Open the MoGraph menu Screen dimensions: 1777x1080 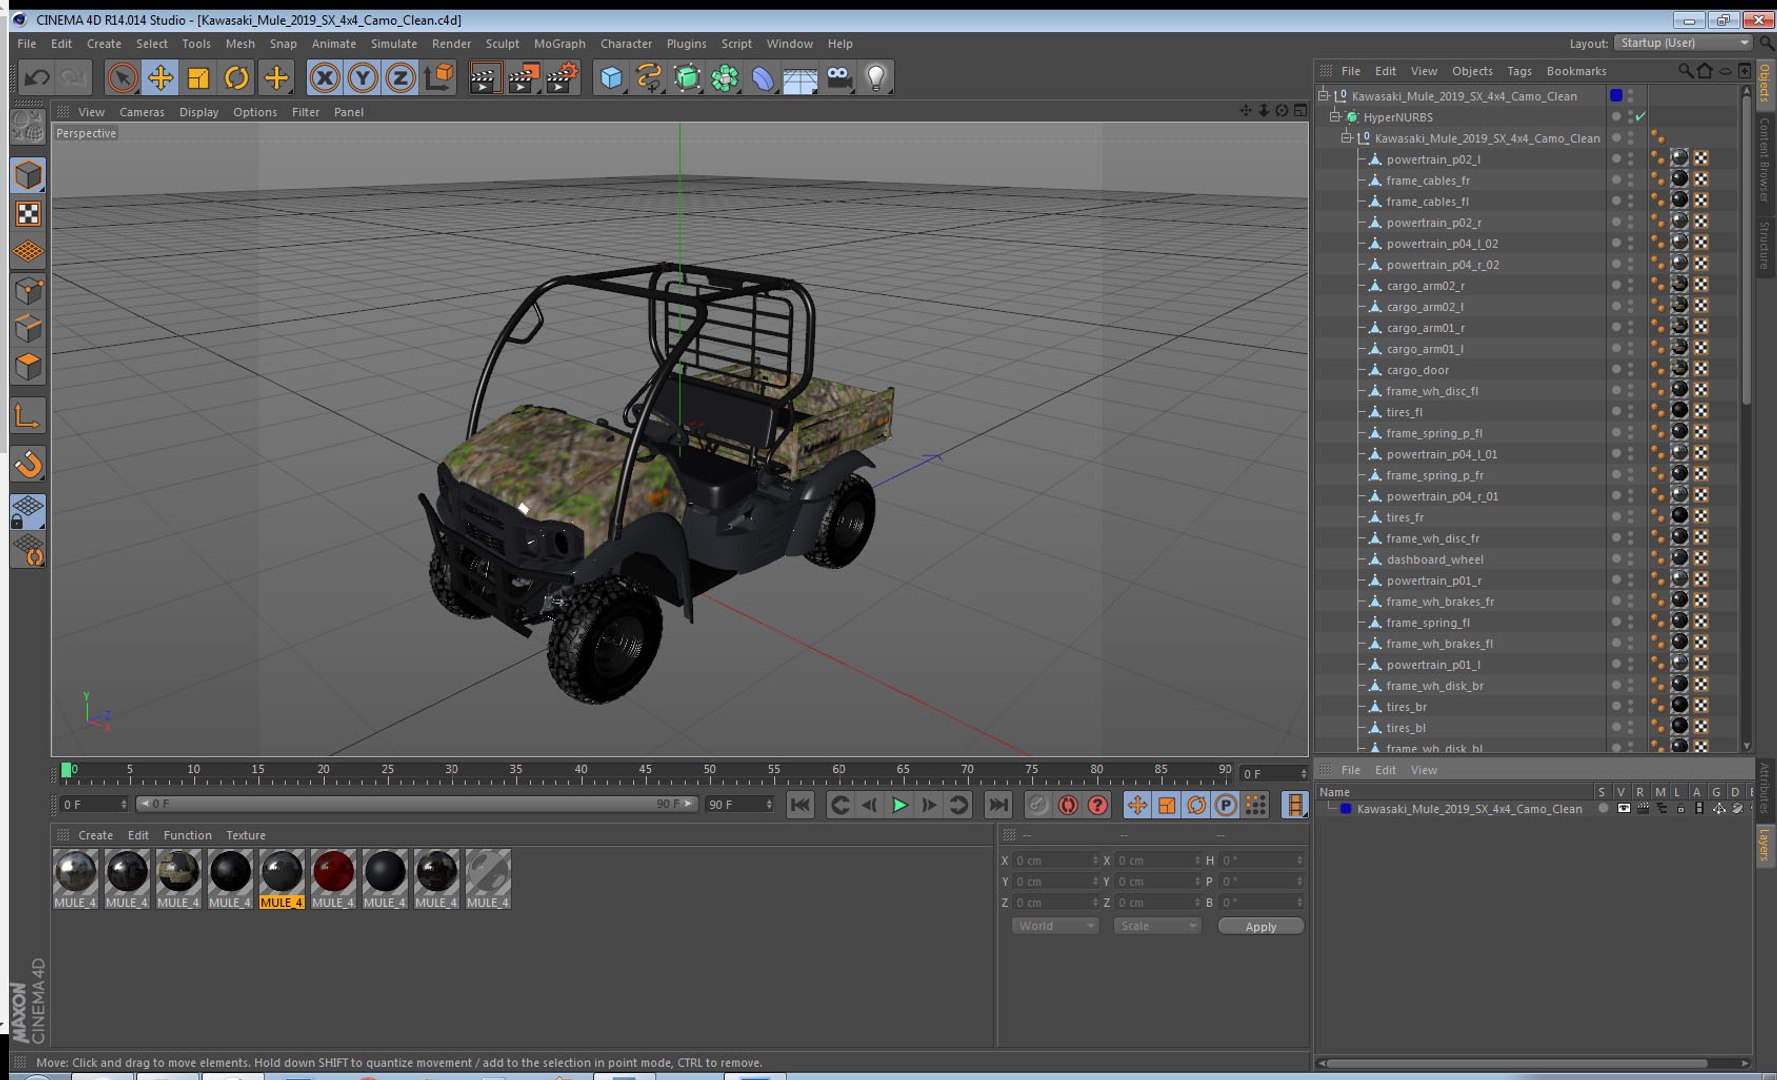point(559,44)
